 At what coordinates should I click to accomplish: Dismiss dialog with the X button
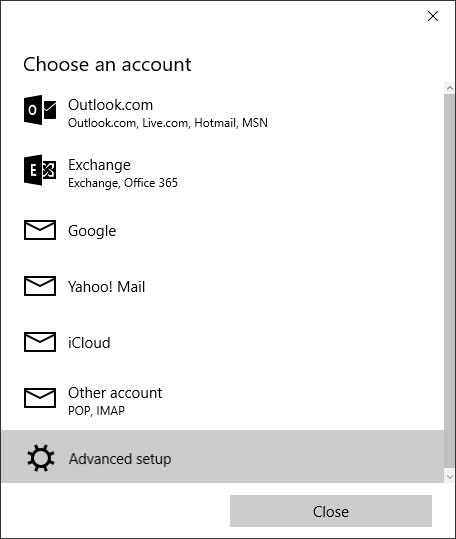click(x=433, y=16)
